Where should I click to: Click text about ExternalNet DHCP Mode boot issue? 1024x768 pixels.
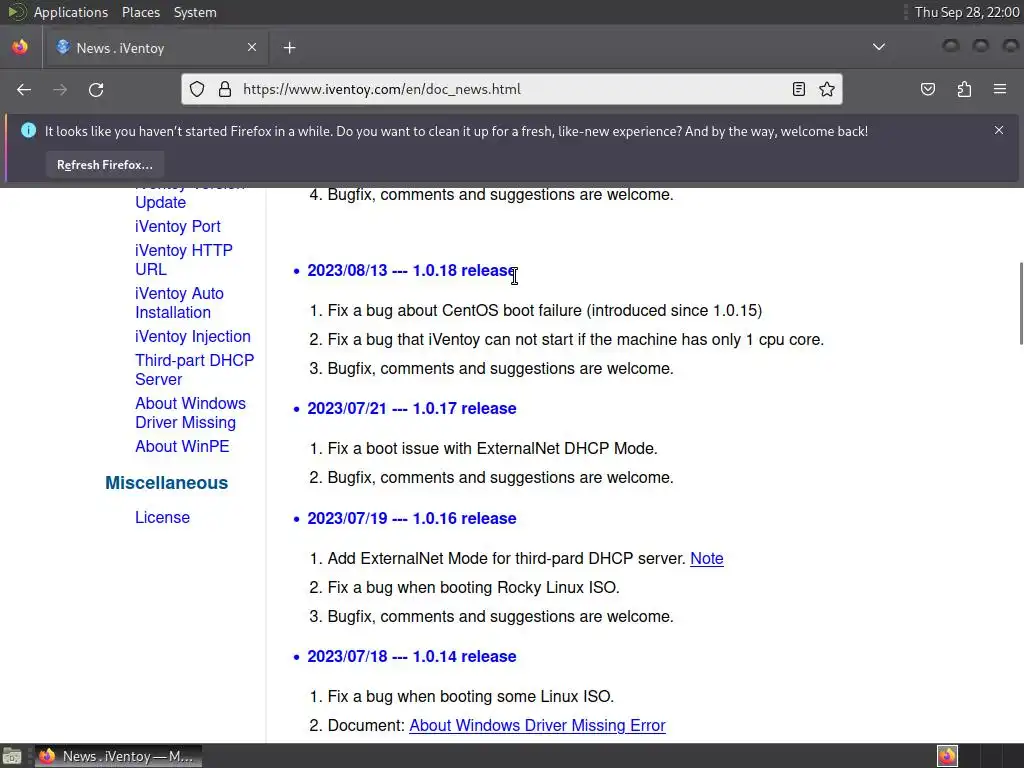tap(492, 449)
